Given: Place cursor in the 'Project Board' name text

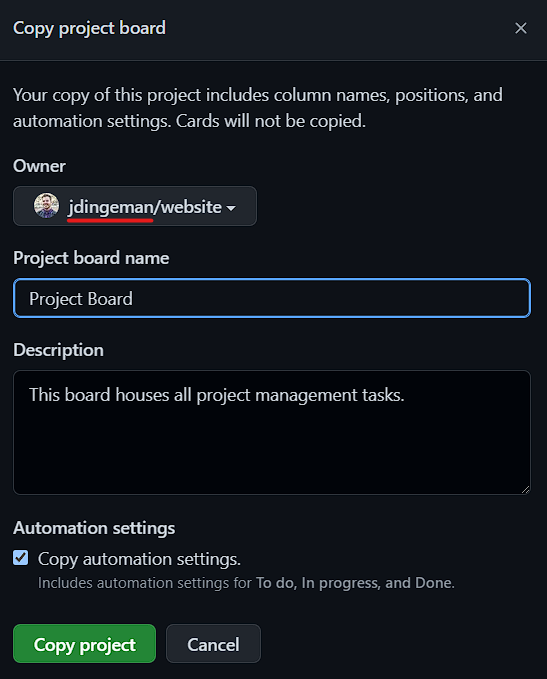Looking at the screenshot, I should (81, 299).
